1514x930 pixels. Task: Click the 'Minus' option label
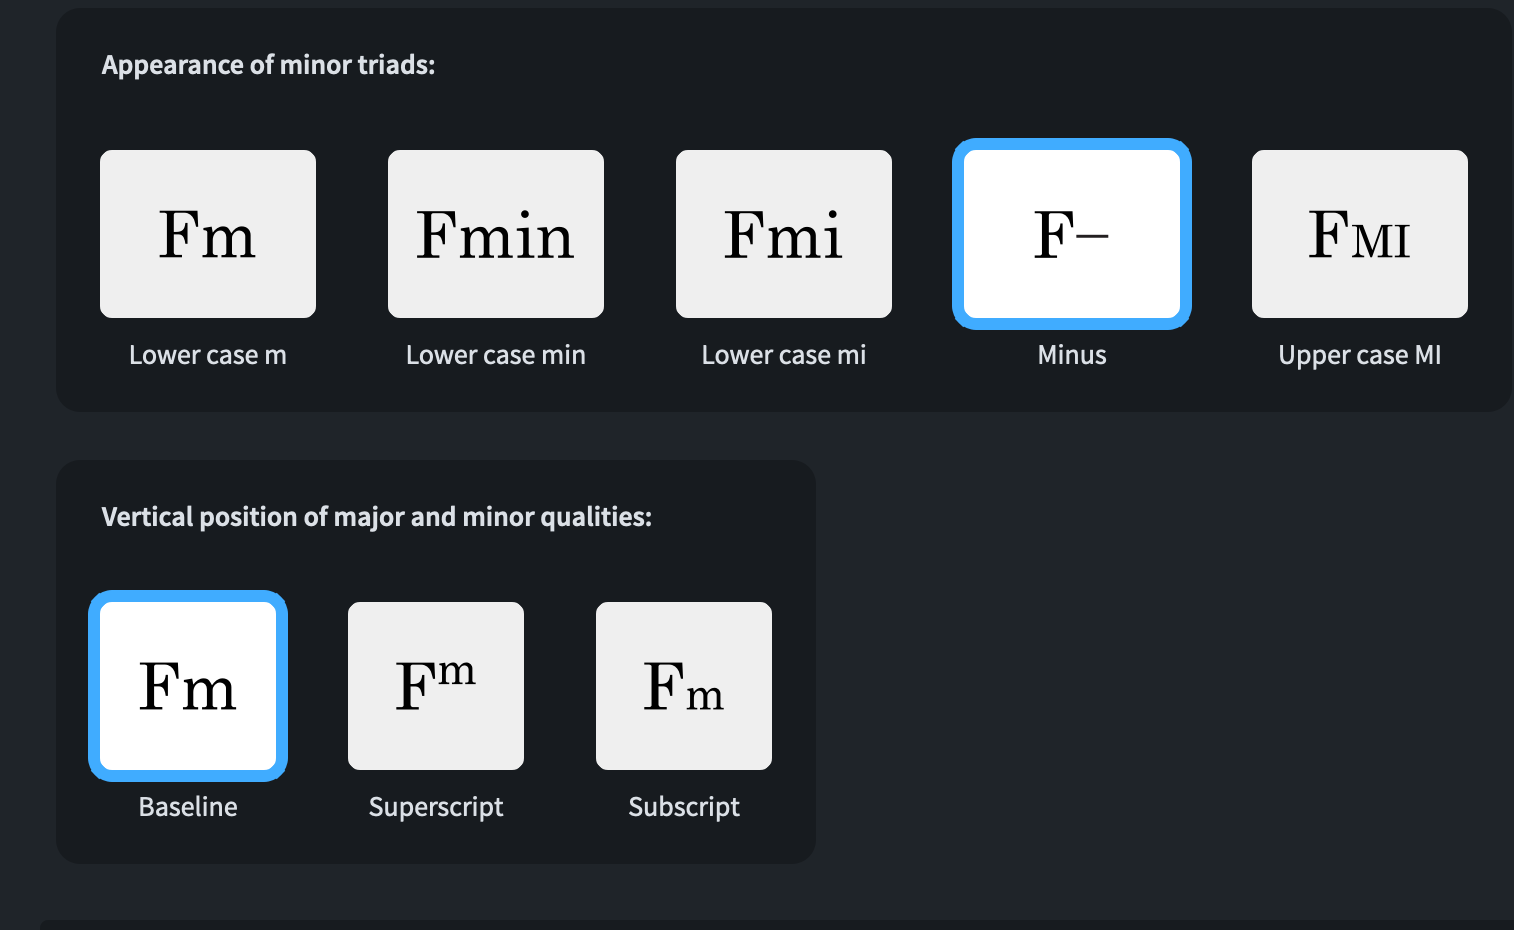point(1072,355)
